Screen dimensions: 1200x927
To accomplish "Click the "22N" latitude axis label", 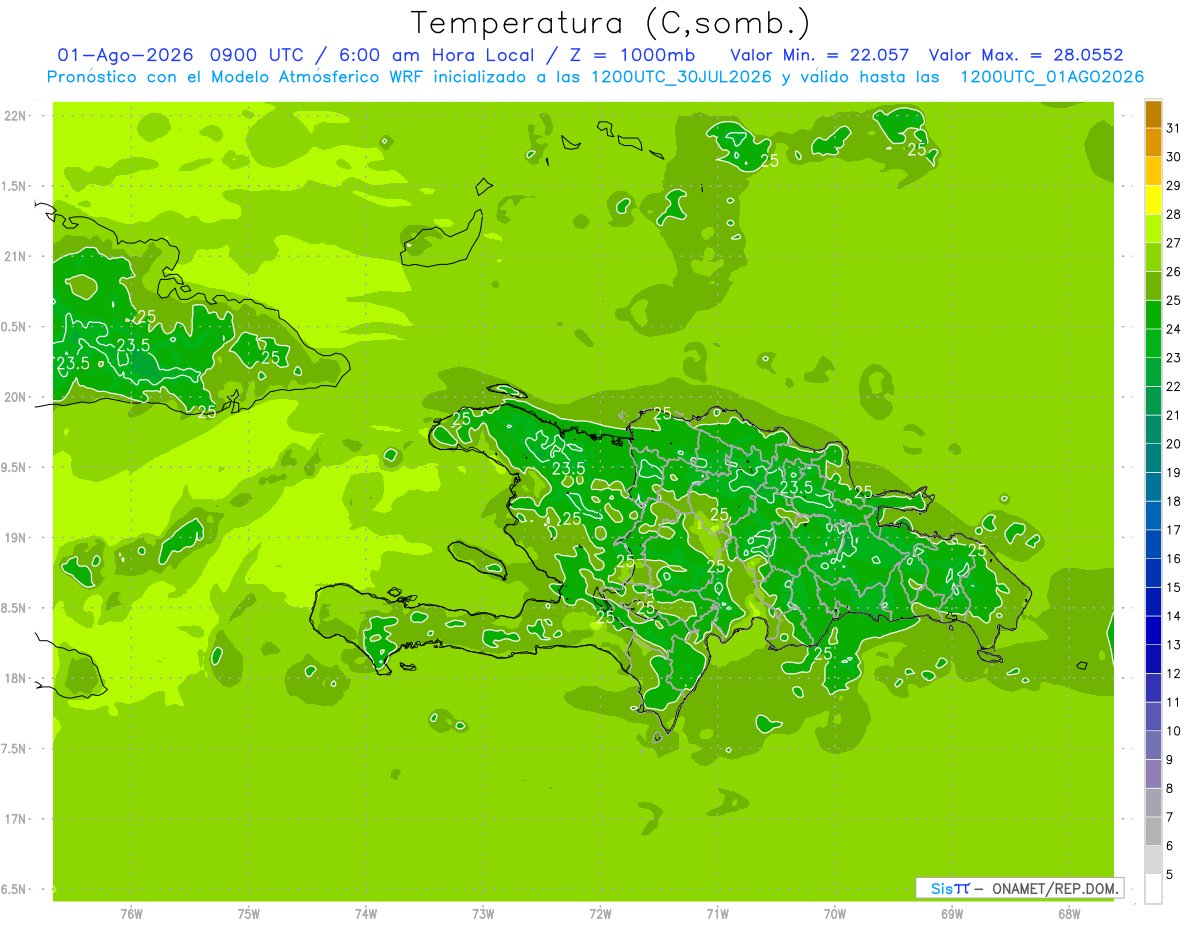I will (15, 115).
